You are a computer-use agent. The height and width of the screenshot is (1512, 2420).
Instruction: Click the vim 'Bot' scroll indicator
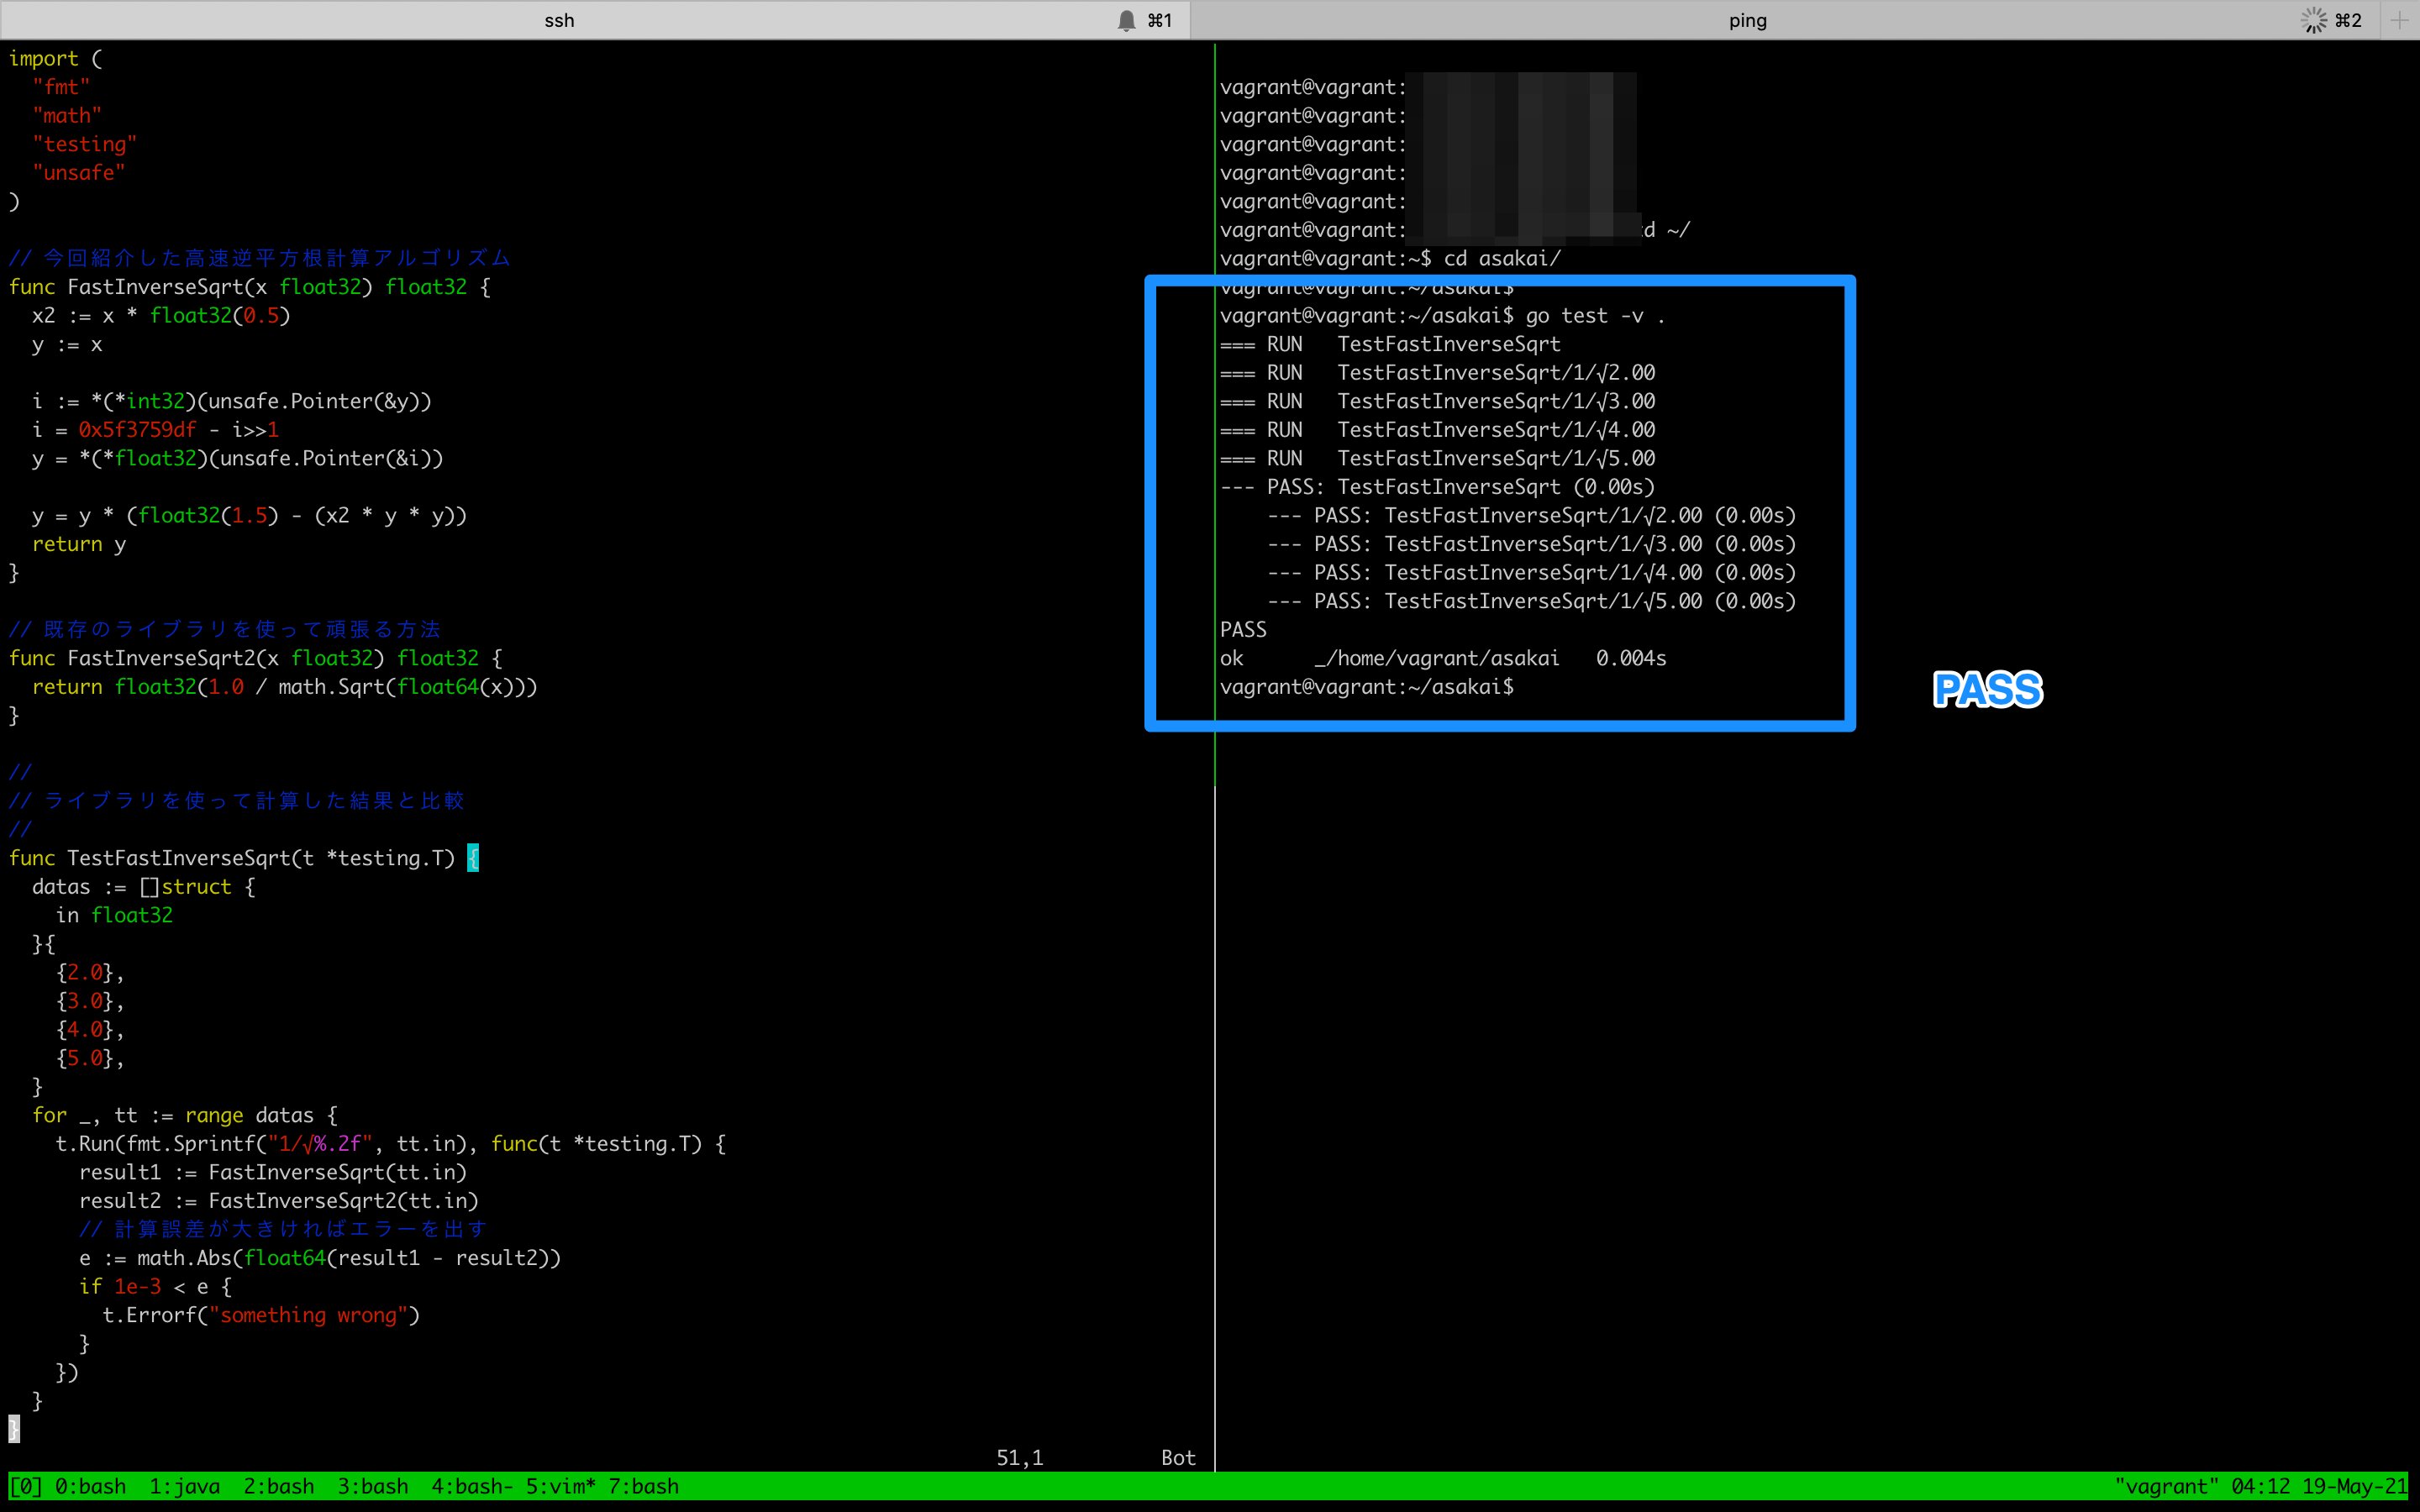tap(1178, 1458)
